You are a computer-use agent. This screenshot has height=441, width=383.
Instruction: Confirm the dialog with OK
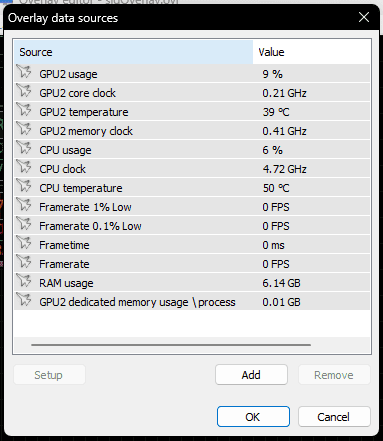pyautogui.click(x=253, y=416)
